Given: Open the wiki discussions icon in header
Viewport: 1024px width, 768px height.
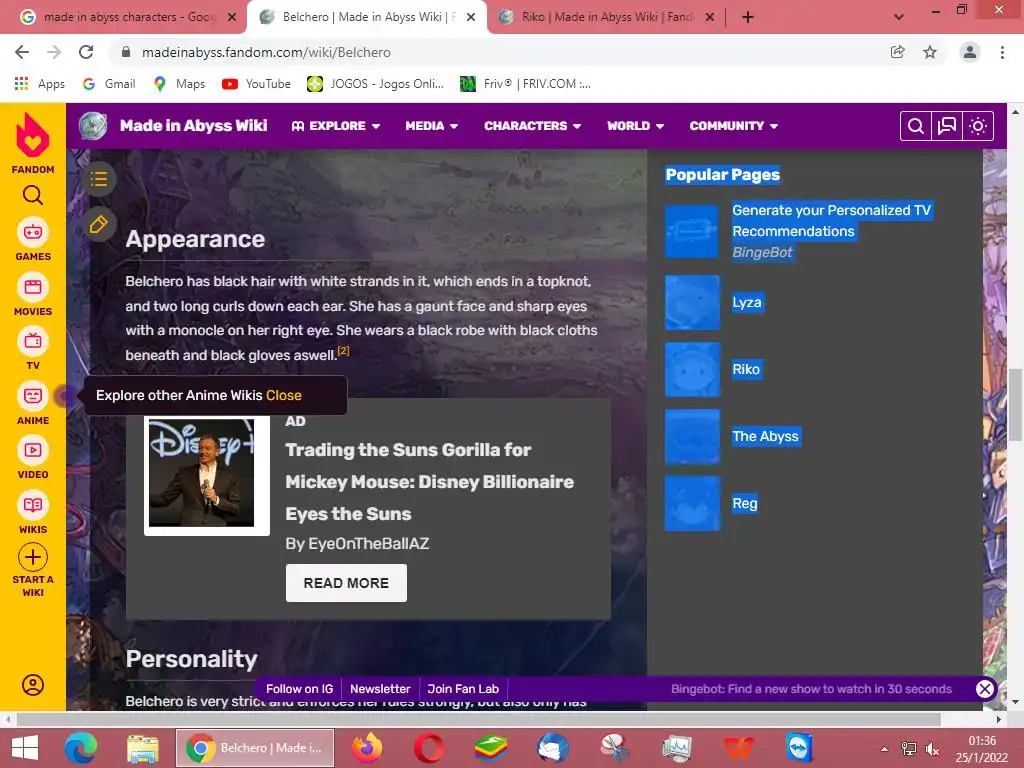Looking at the screenshot, I should click(947, 126).
